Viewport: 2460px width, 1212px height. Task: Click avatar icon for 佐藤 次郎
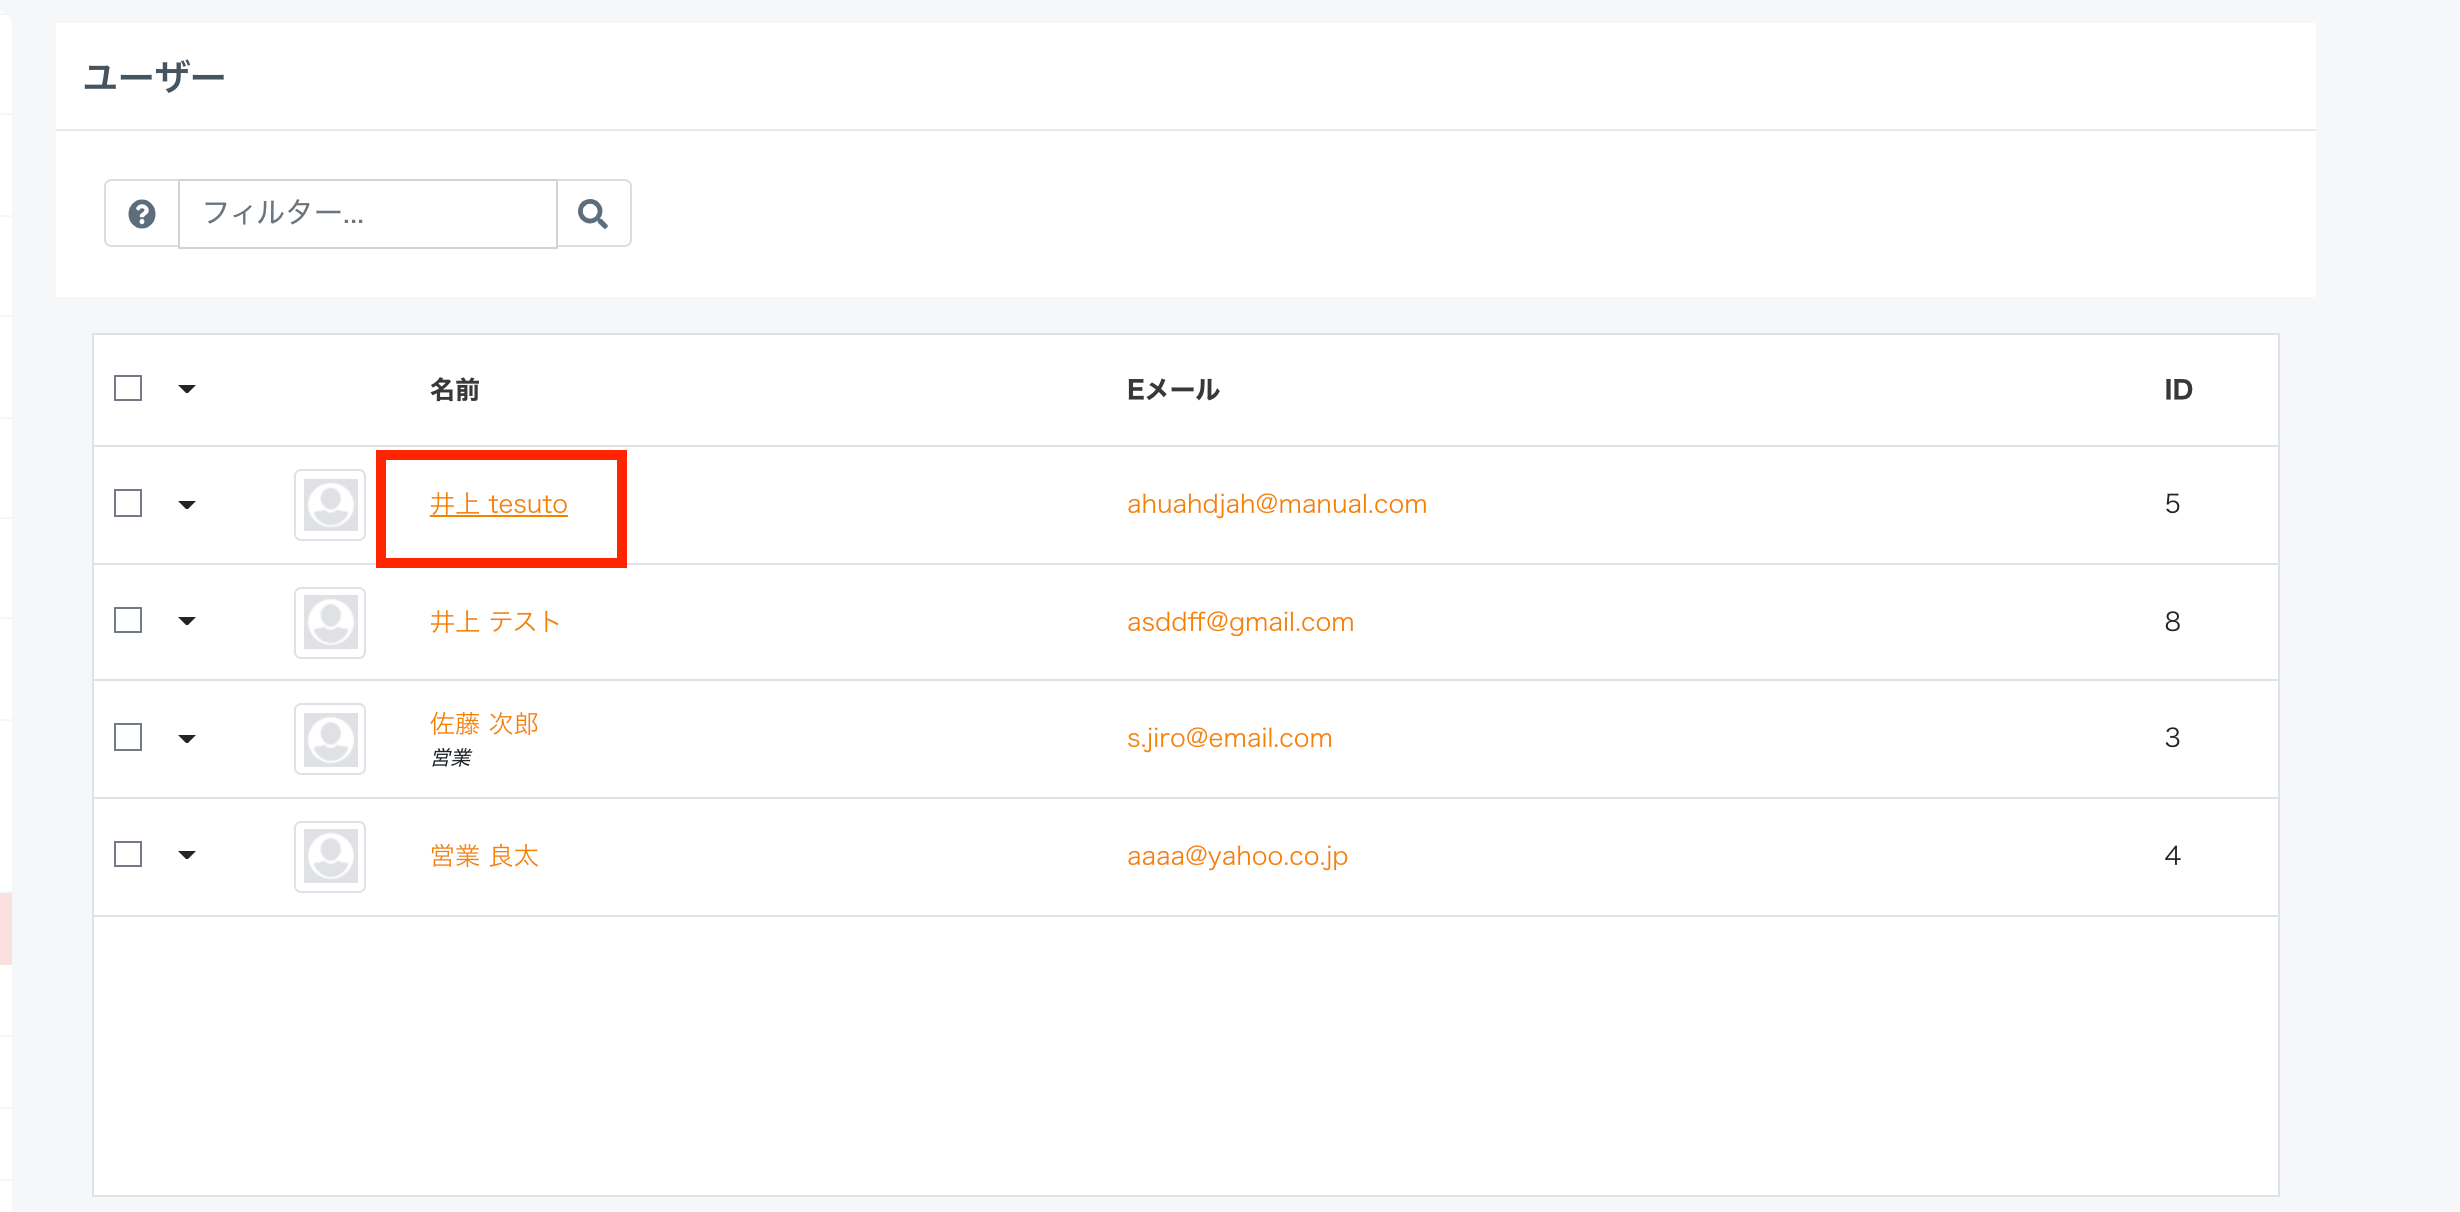(330, 739)
